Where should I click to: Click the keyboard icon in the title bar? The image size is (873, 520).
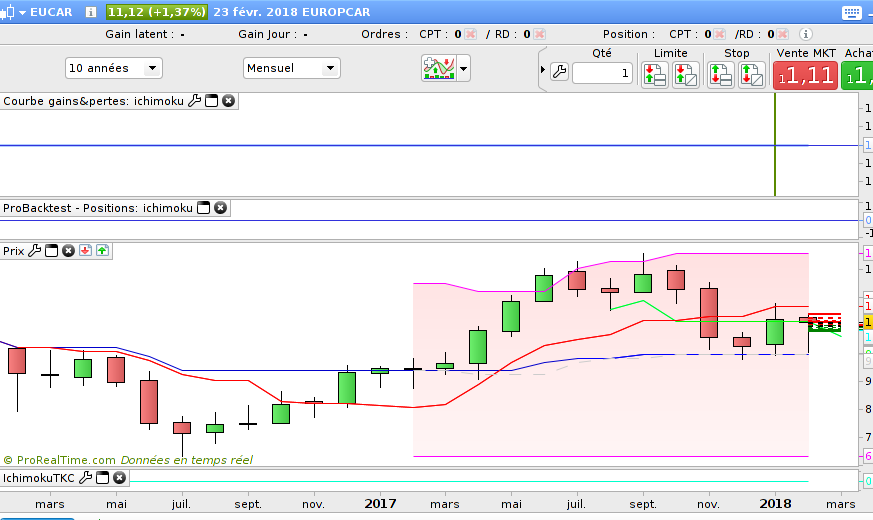[851, 13]
